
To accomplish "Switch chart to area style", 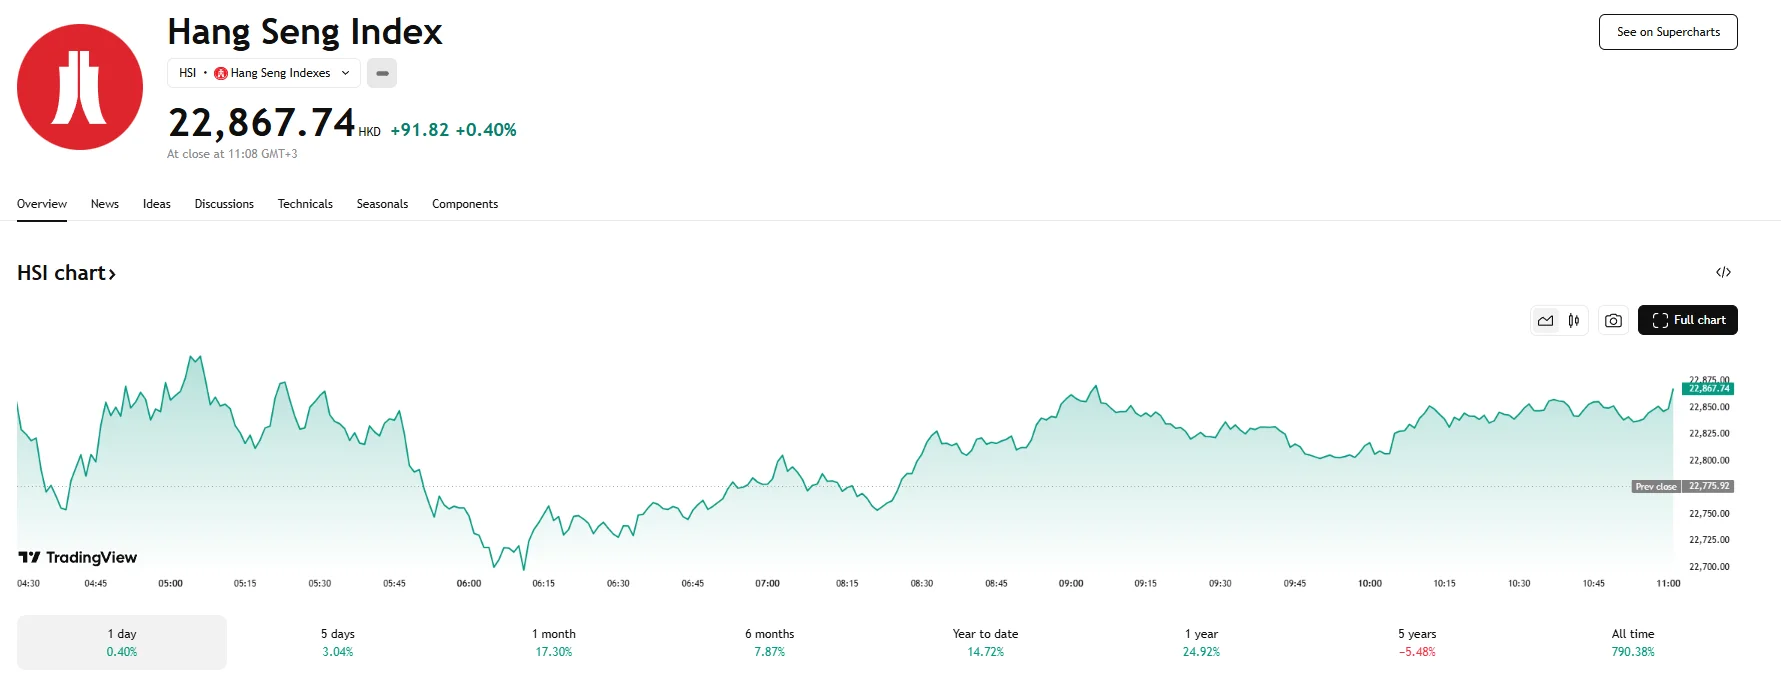I will click(1546, 321).
